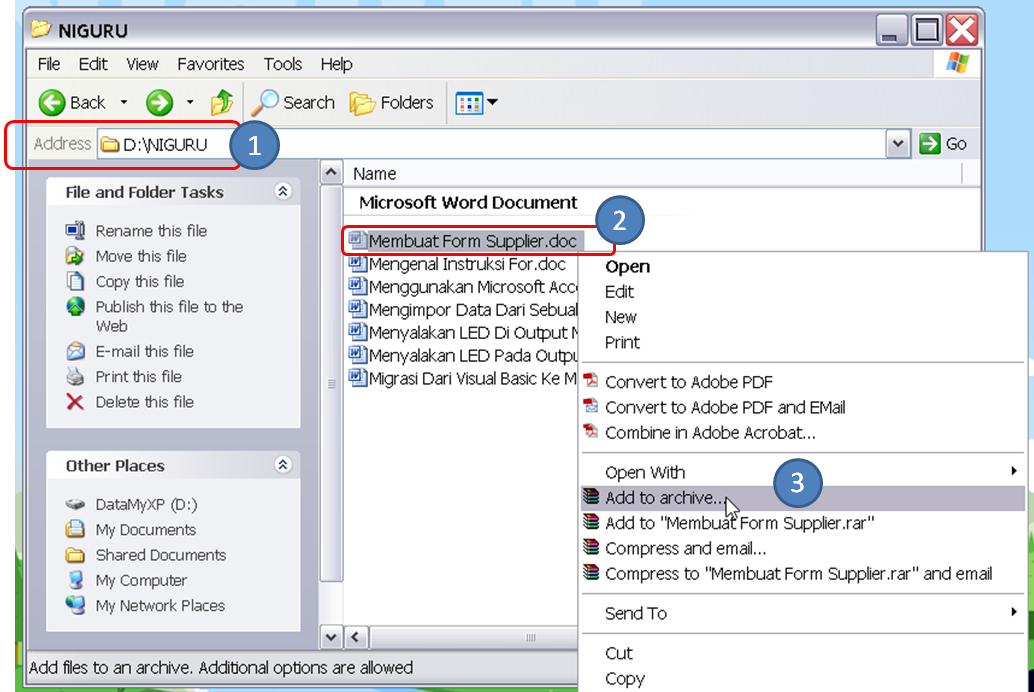The height and width of the screenshot is (692, 1034).
Task: Select the WinRAR Add to archive icon
Action: 590,495
